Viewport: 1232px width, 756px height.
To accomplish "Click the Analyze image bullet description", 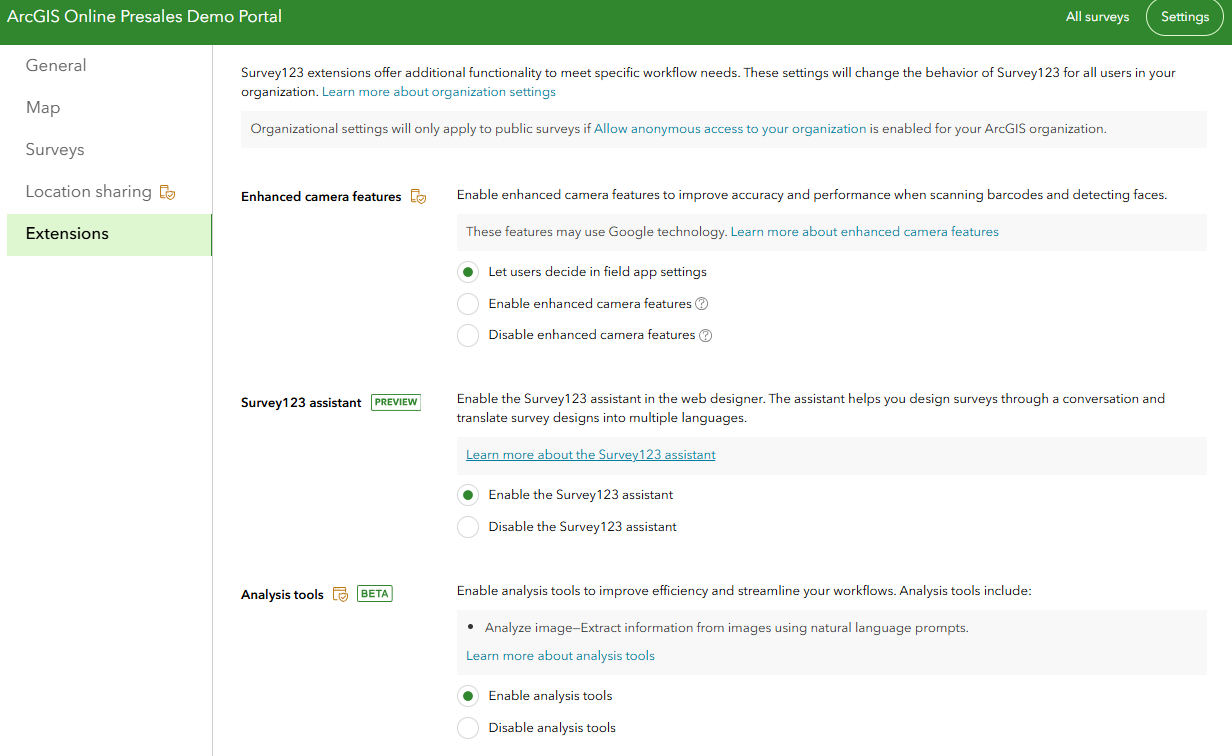I will pos(727,628).
